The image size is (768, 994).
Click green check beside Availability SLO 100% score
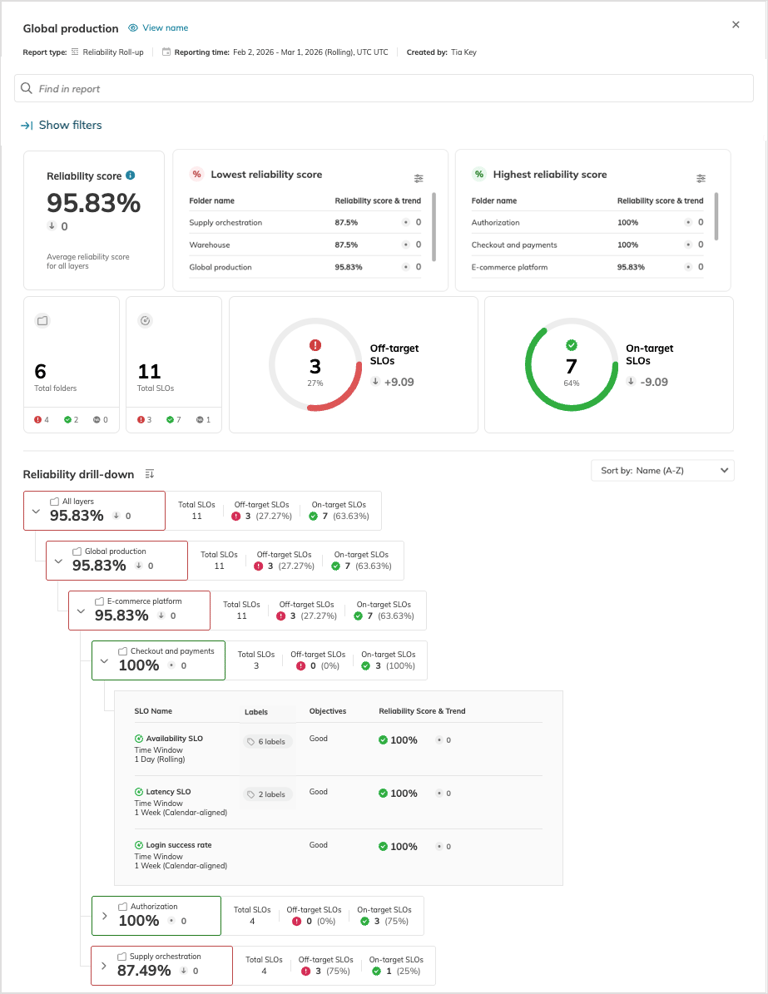point(383,740)
